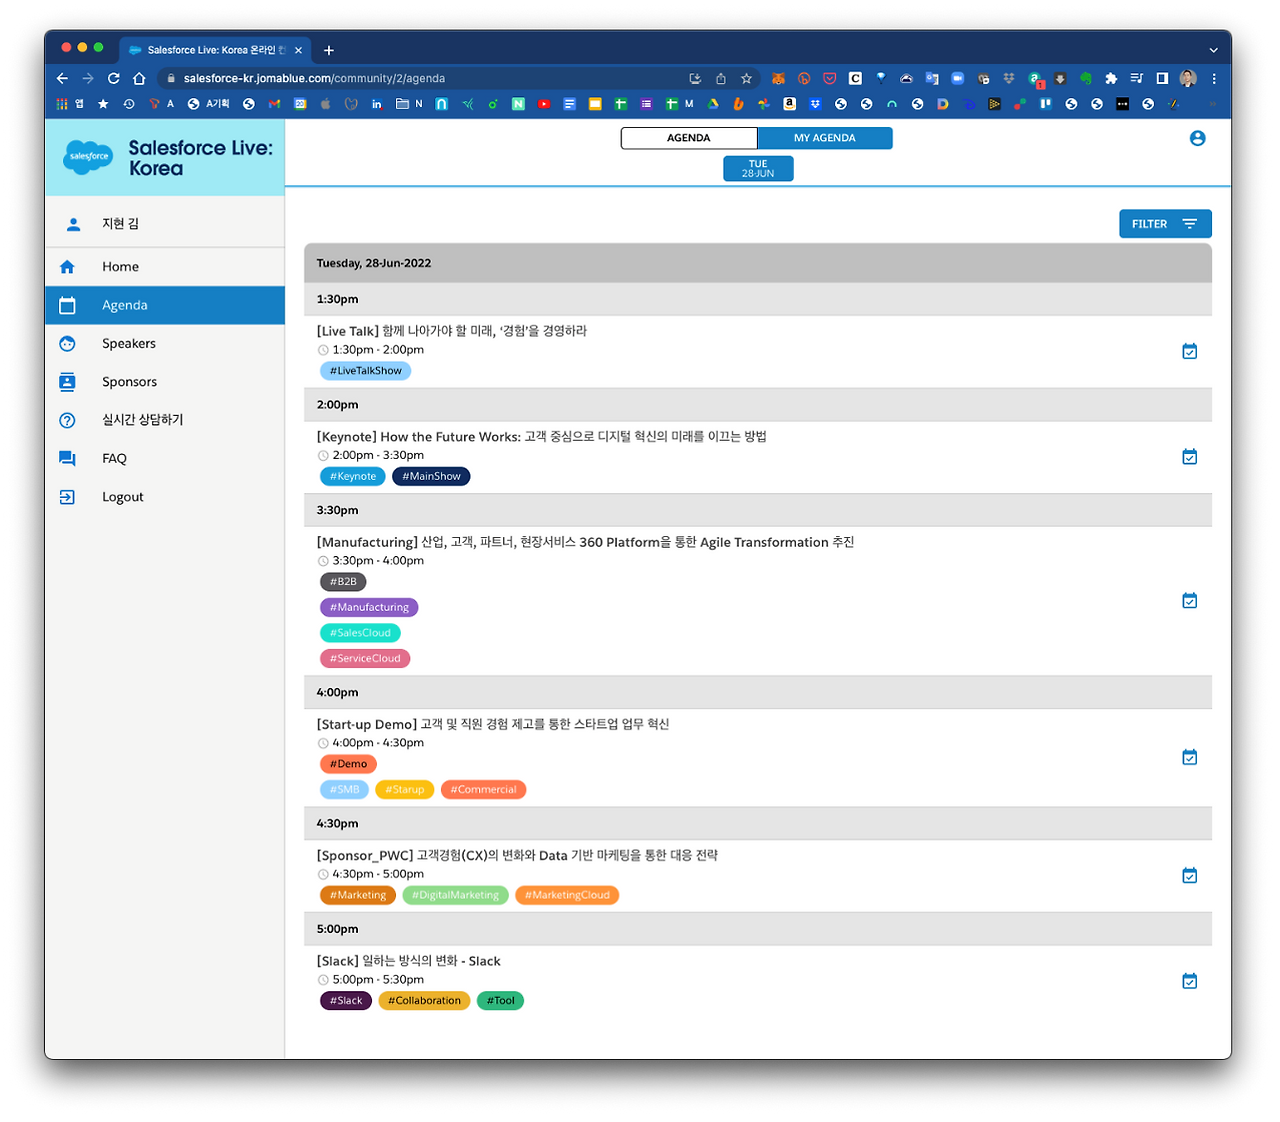Click the #ServiceCloud tag
The height and width of the screenshot is (1122, 1280).
coord(365,659)
